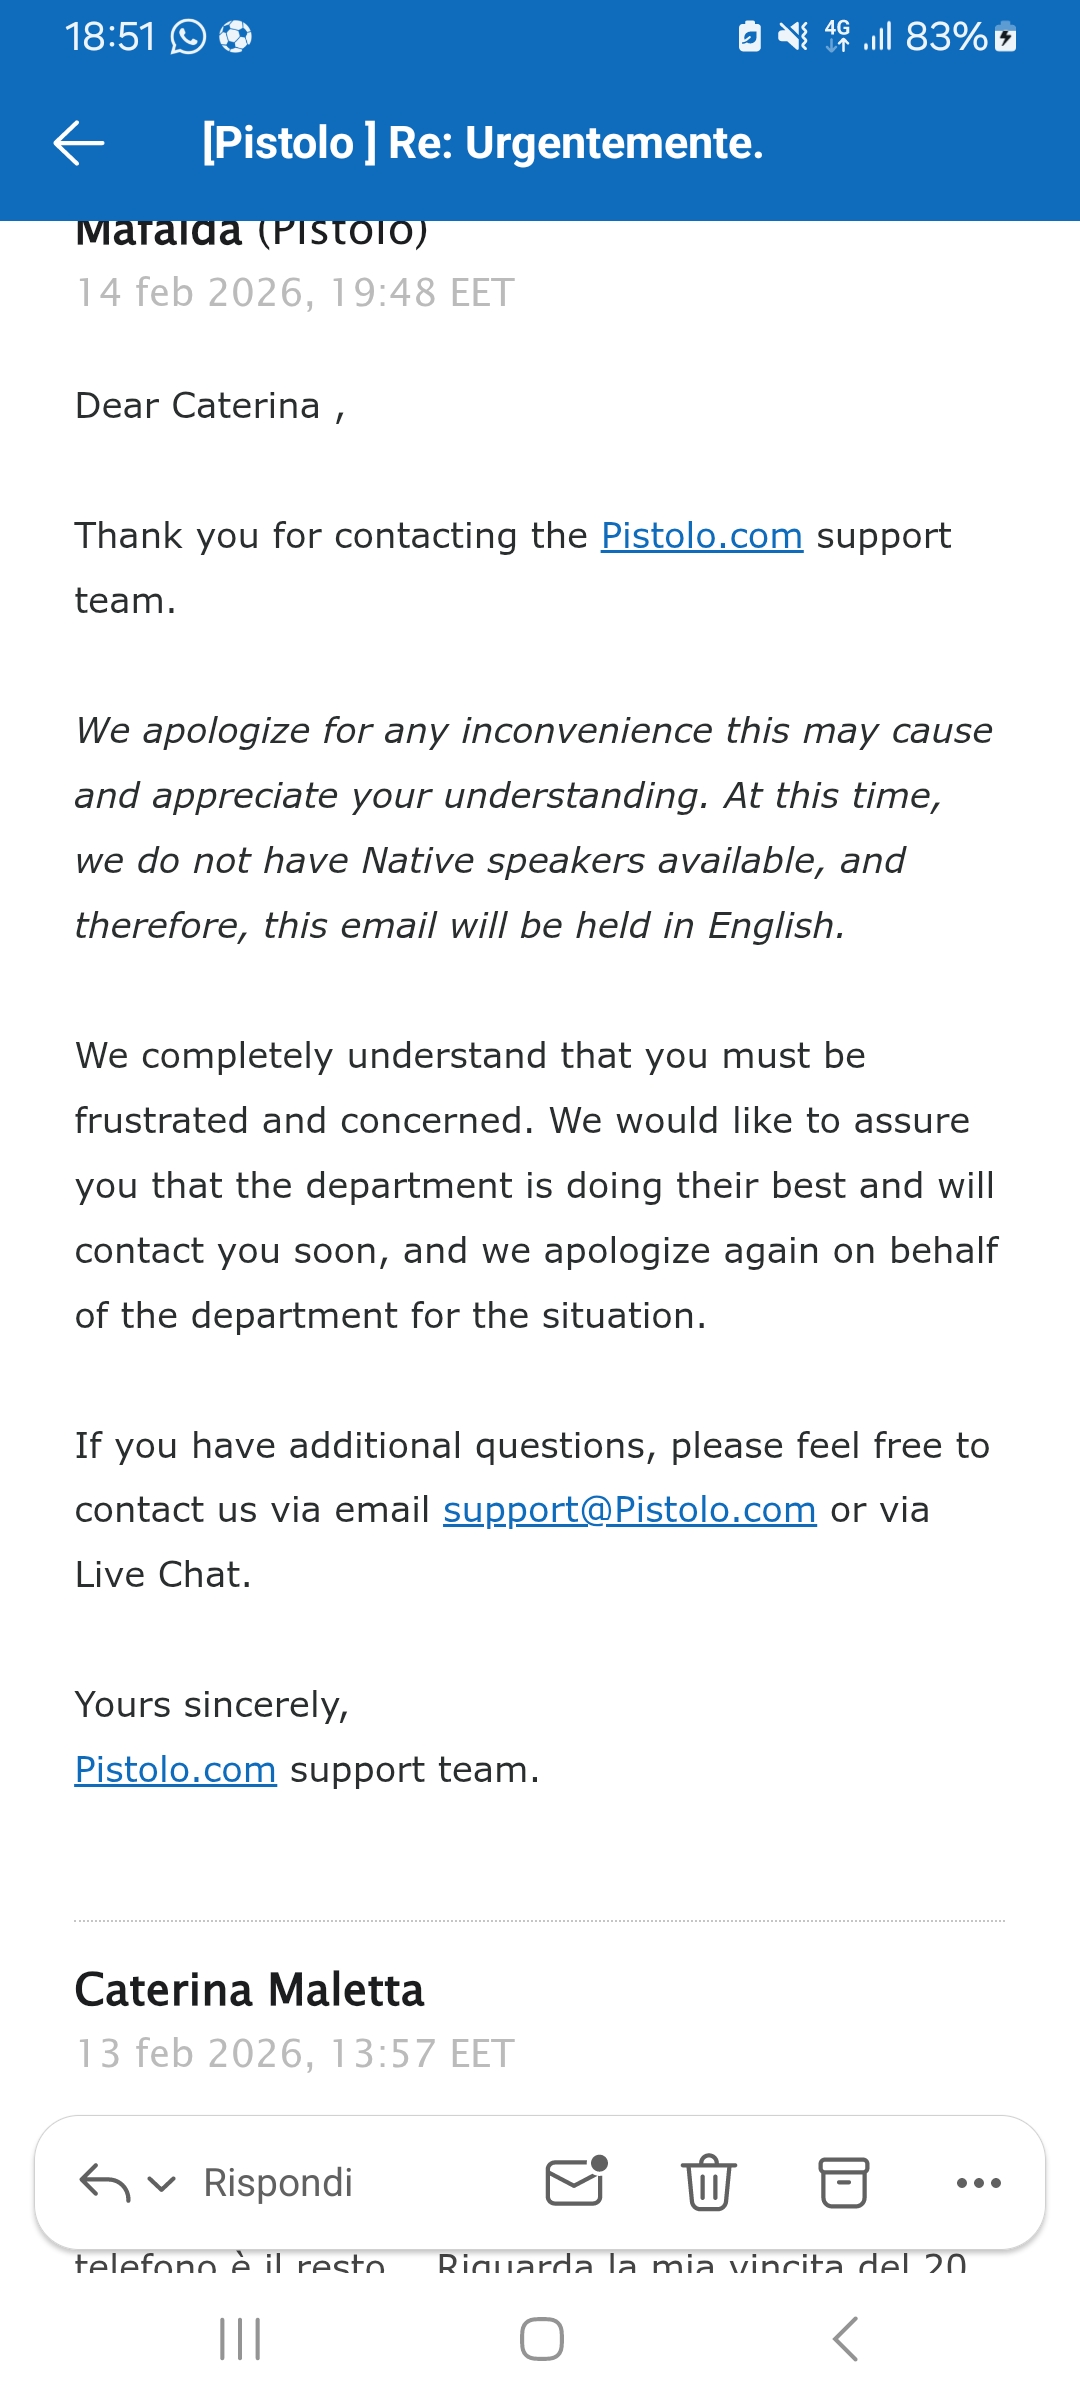Mark email as unread envelope icon
Viewport: 1080px width, 2408px height.
(576, 2181)
